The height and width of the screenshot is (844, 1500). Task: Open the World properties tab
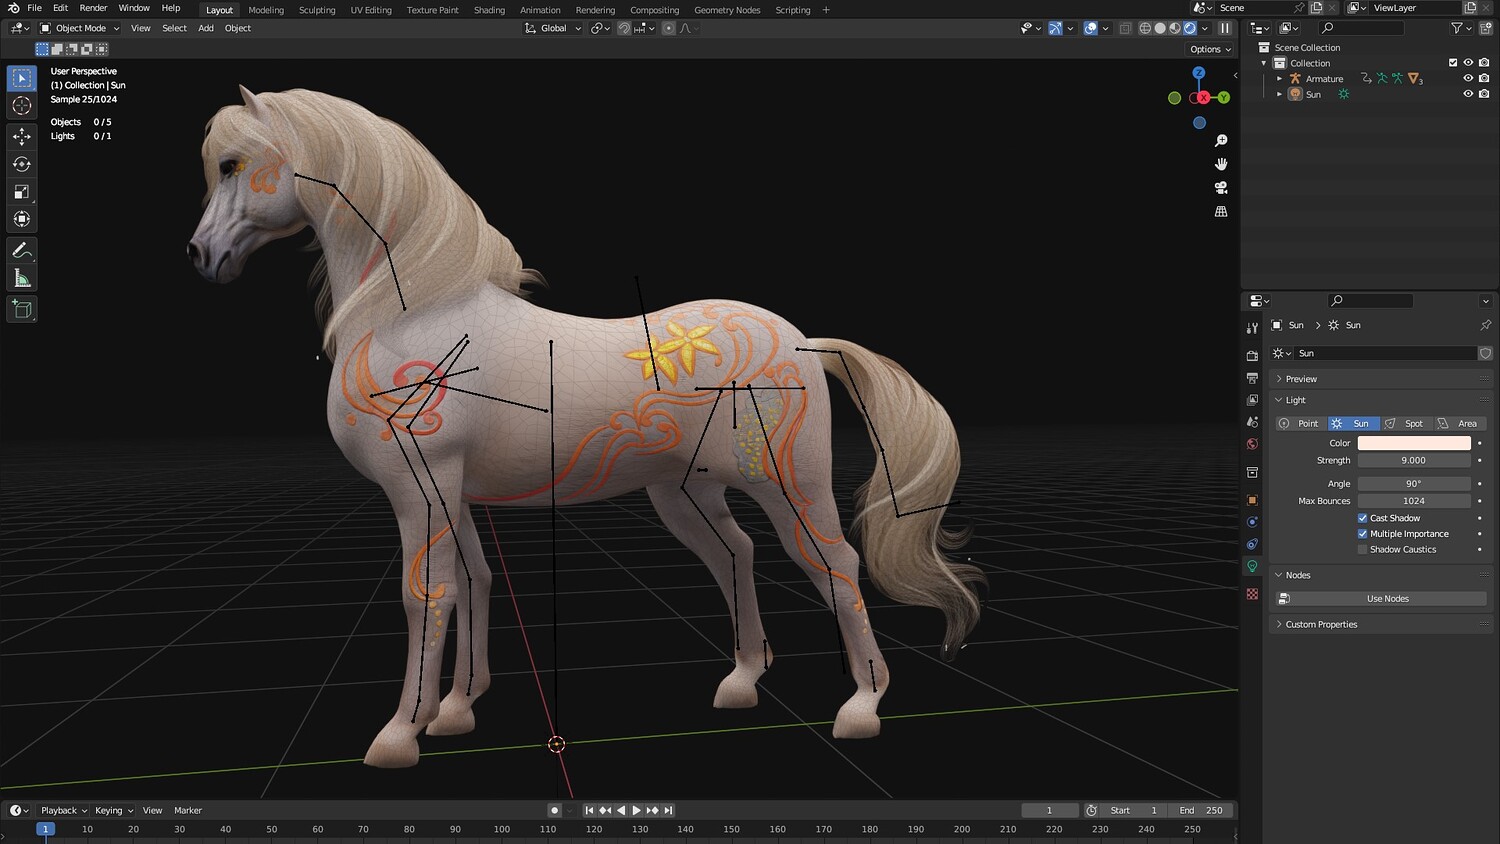(1252, 444)
